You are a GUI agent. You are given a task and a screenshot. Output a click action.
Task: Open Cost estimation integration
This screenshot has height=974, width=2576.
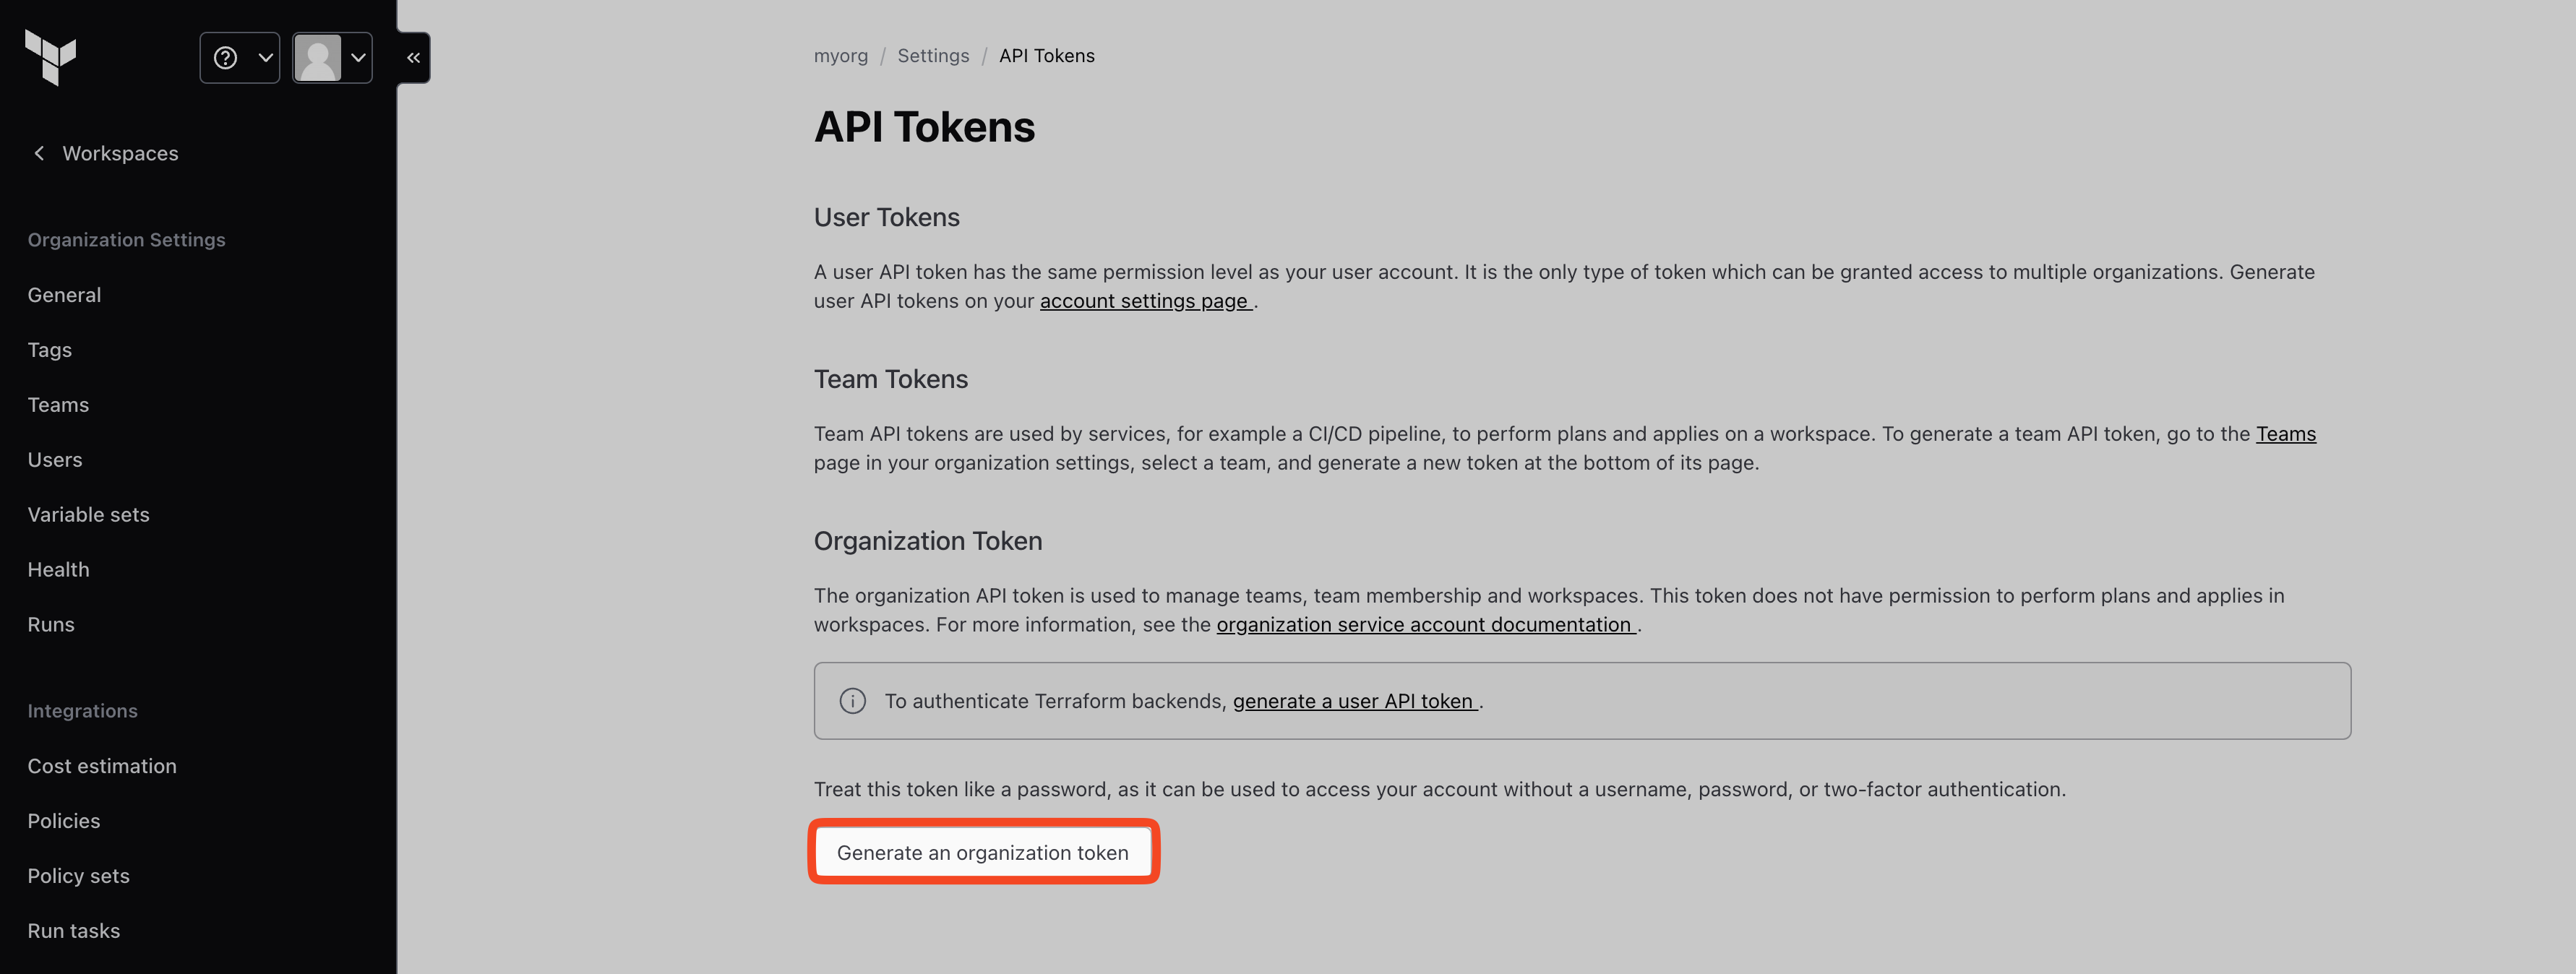coord(102,766)
